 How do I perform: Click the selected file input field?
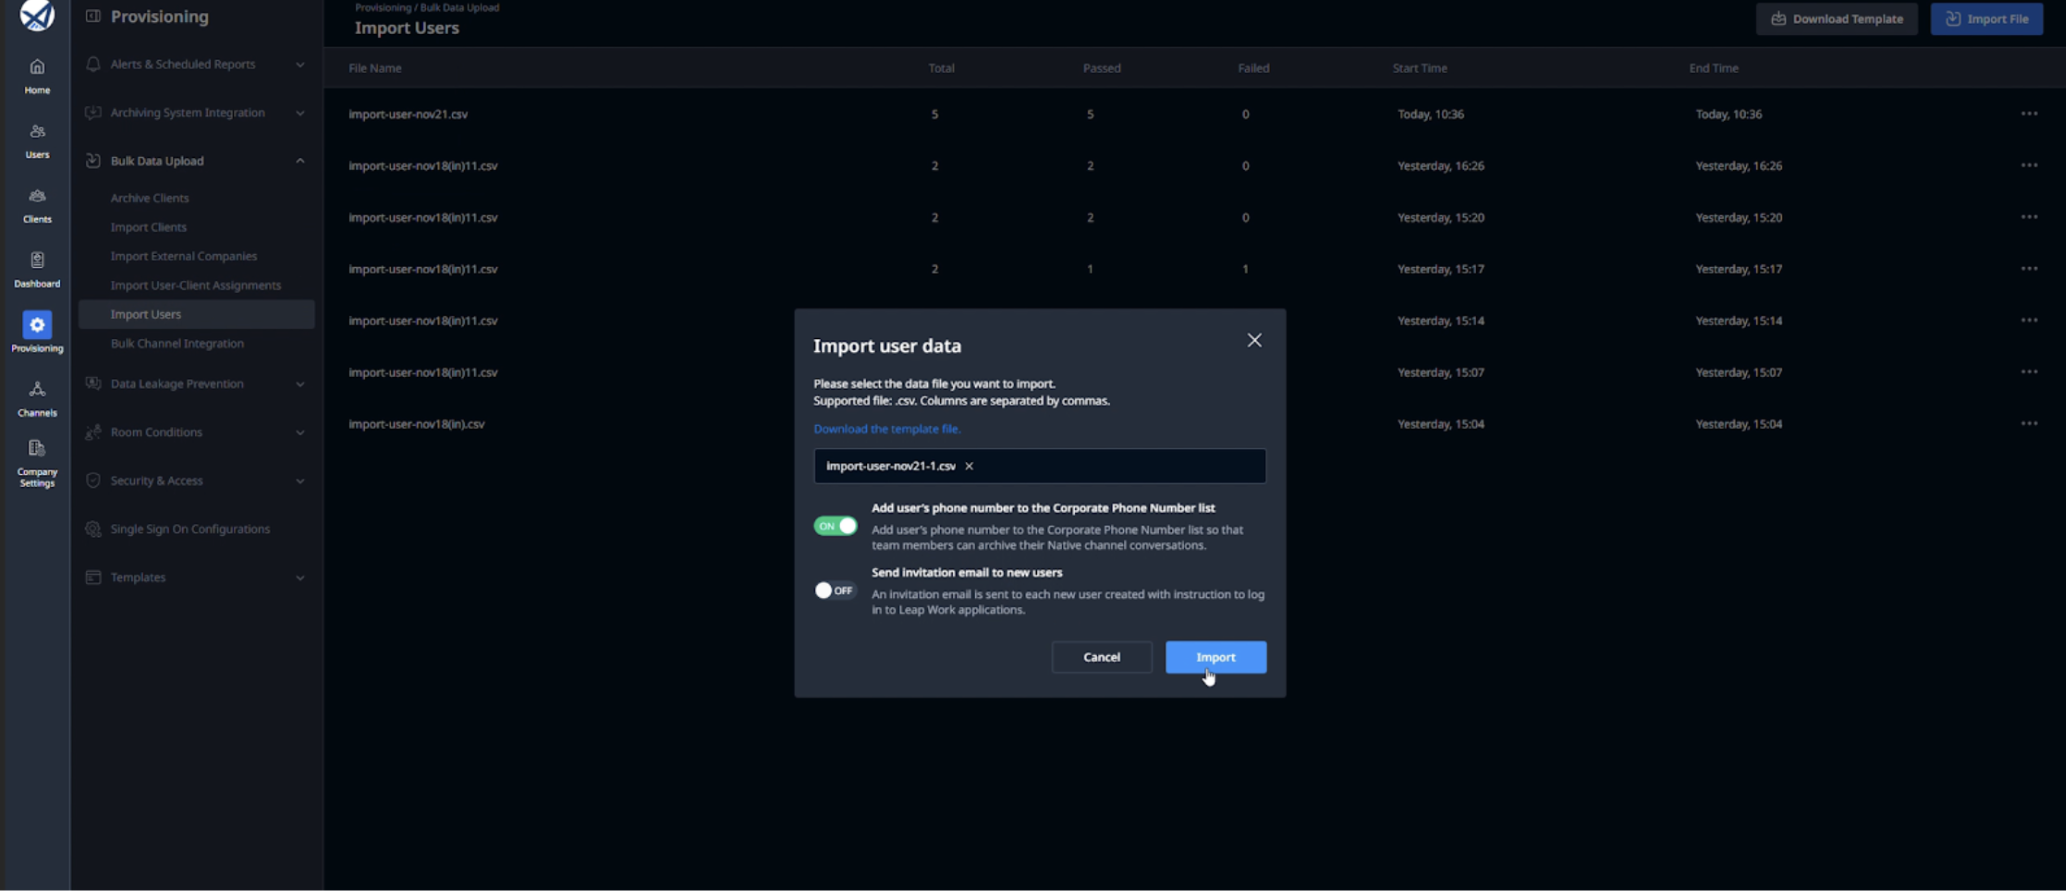1039,466
